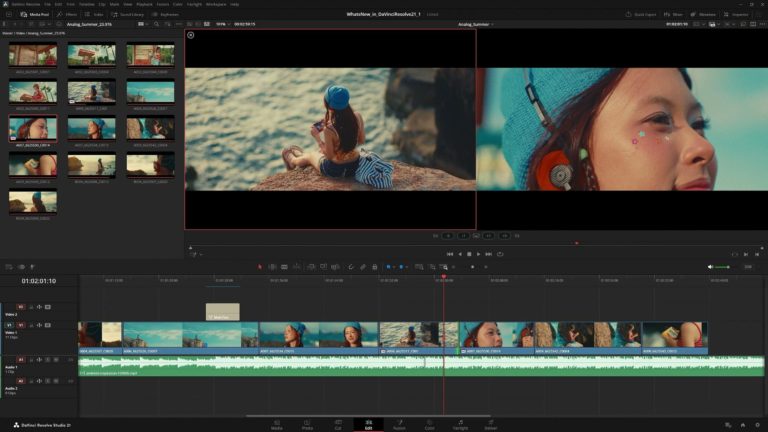Open the media pool view mode dropdown
Screen dimensions: 768x432
[x=142, y=24]
